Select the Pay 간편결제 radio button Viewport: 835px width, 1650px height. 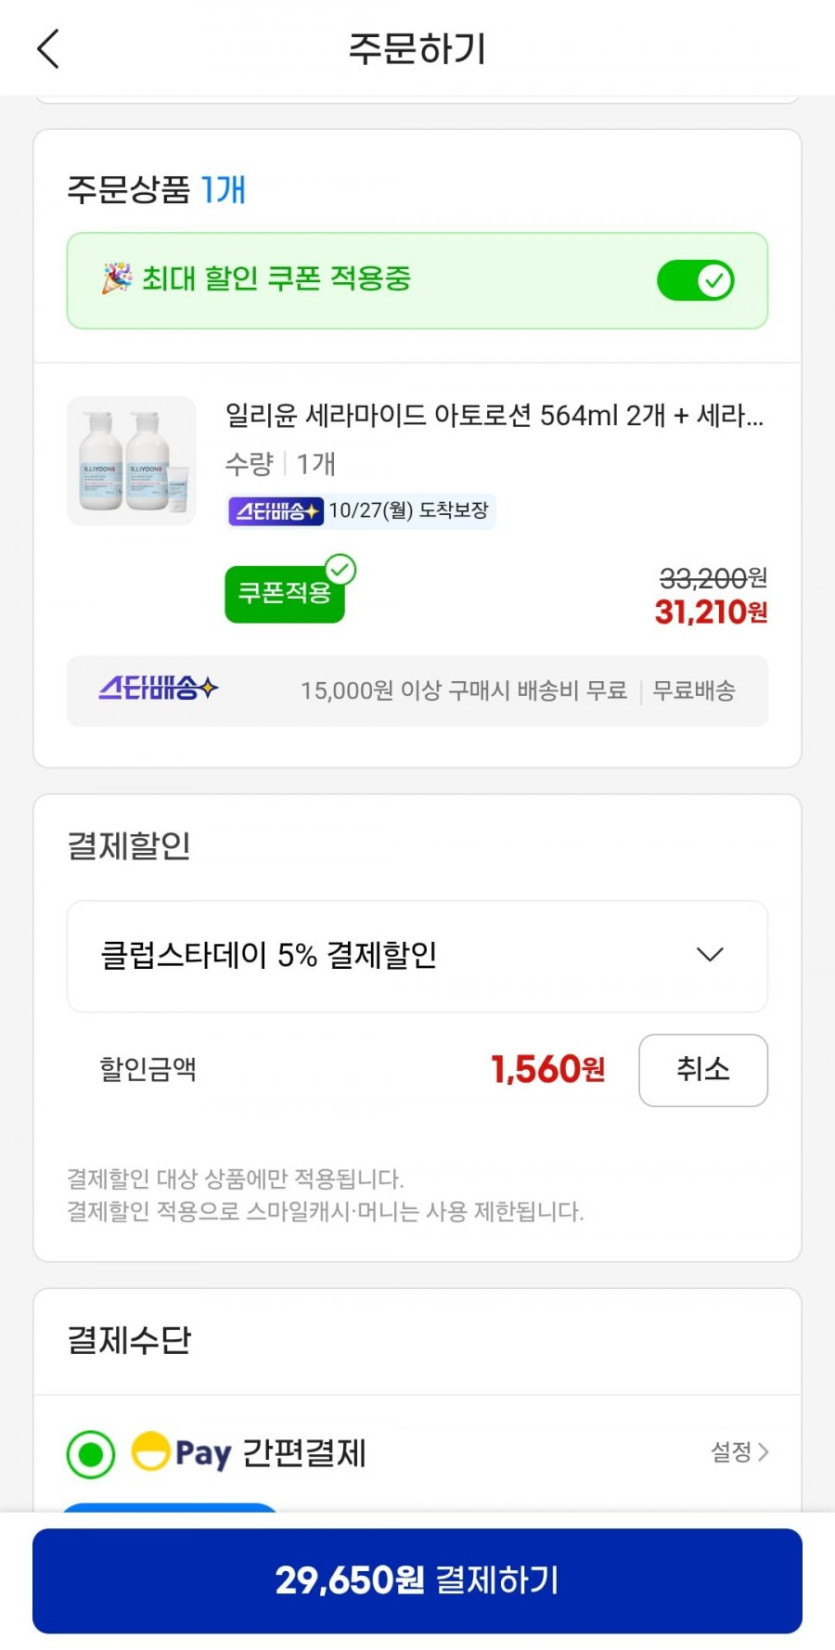point(91,1453)
